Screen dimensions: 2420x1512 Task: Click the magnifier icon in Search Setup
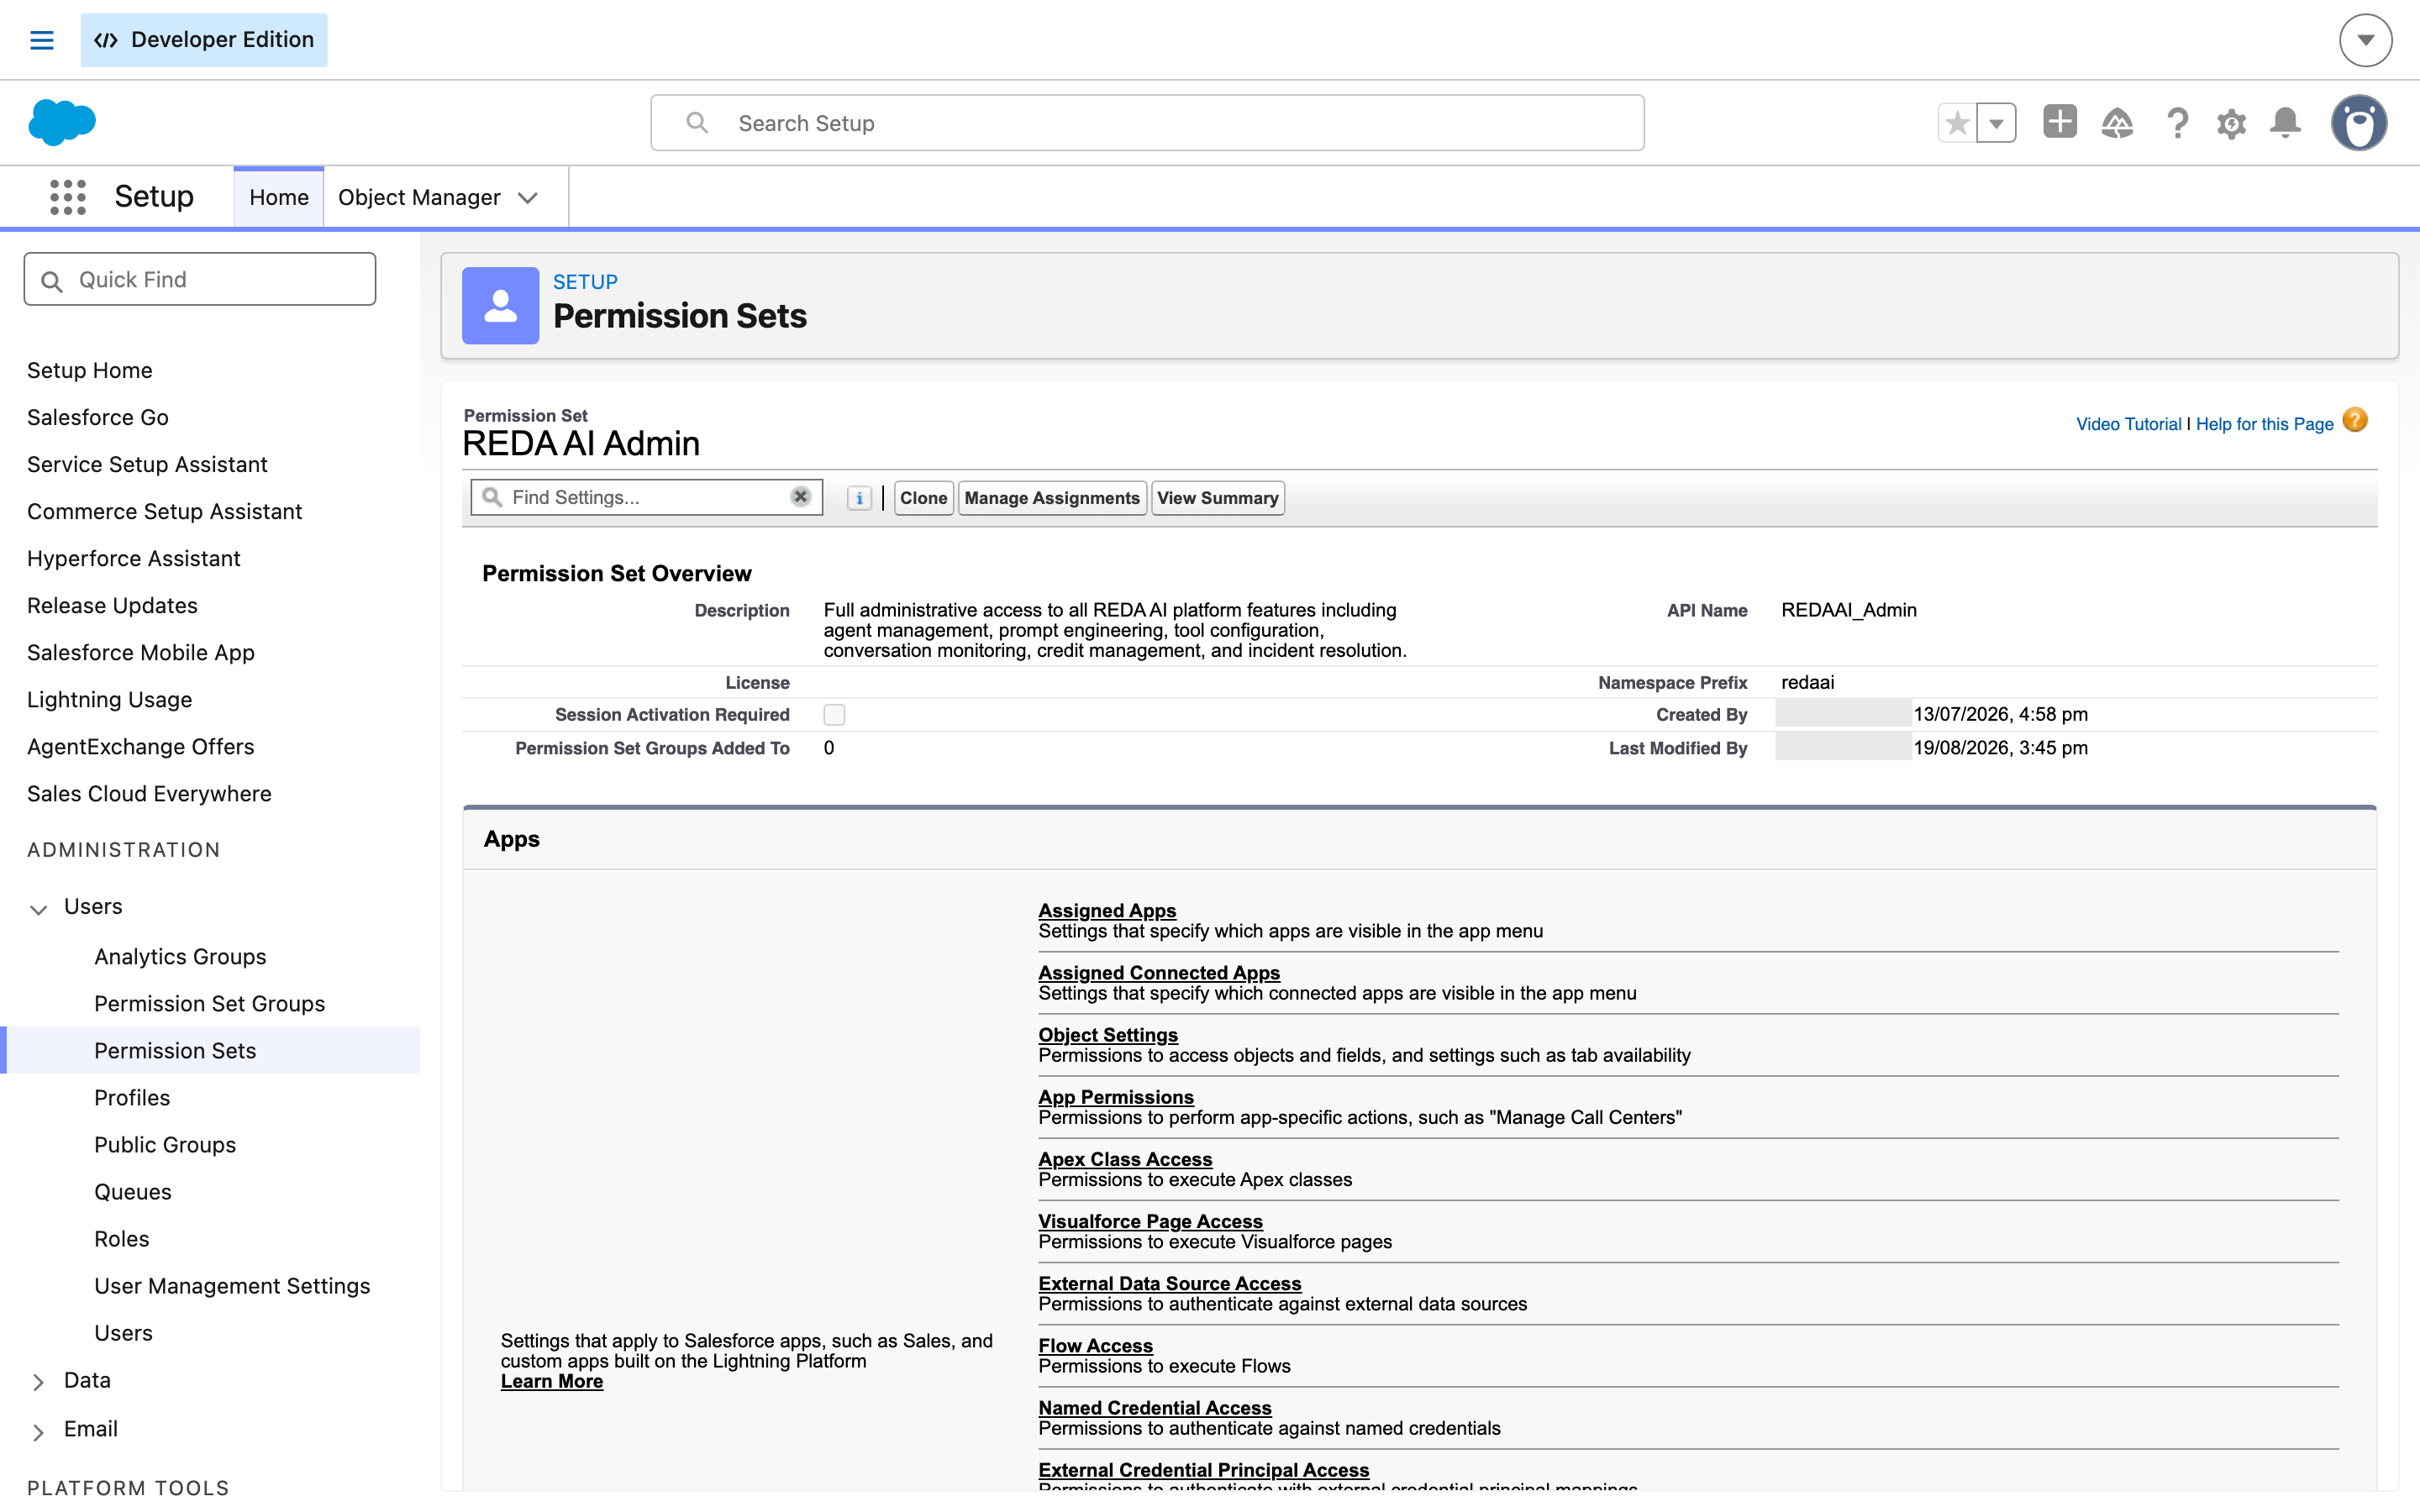point(697,123)
